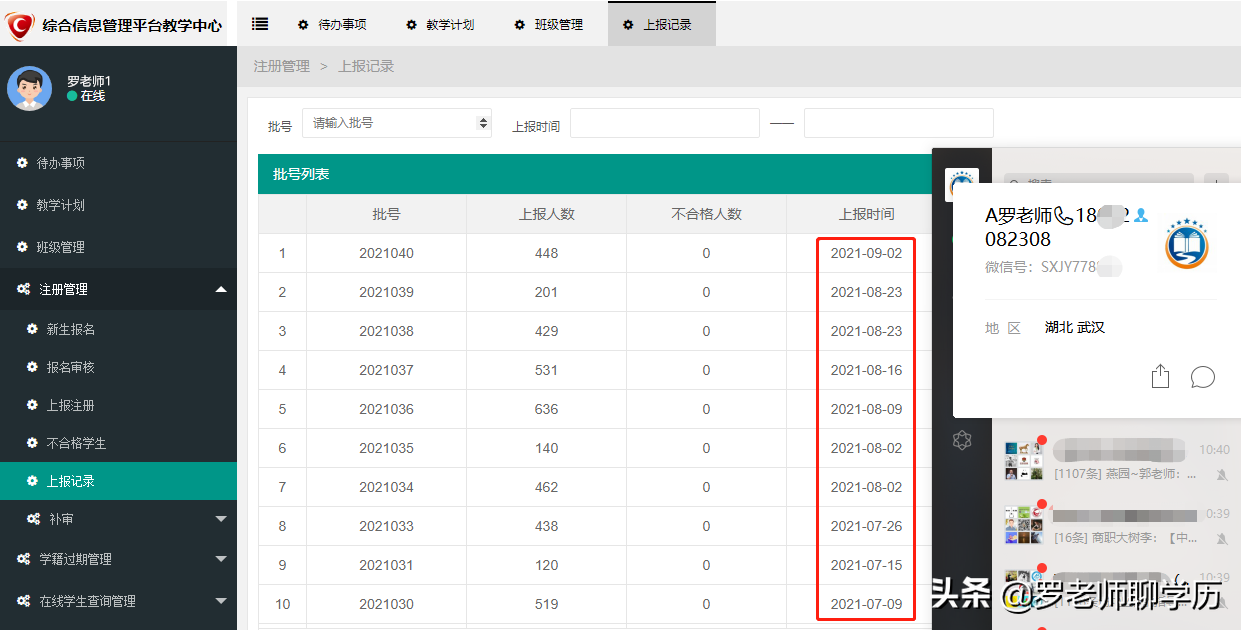Select batch number 2021039 cell
The image size is (1241, 630).
pyautogui.click(x=386, y=292)
